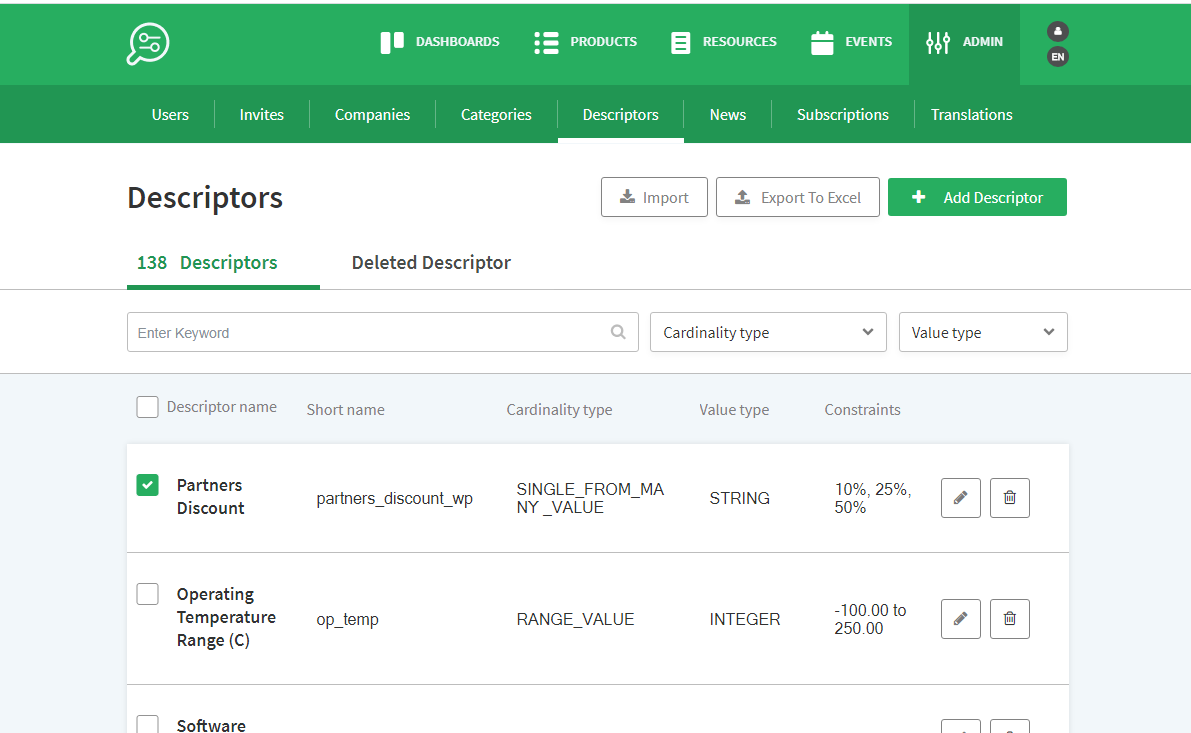Click the RANGE_VALUE cardinality cell
1191x733 pixels.
[575, 620]
